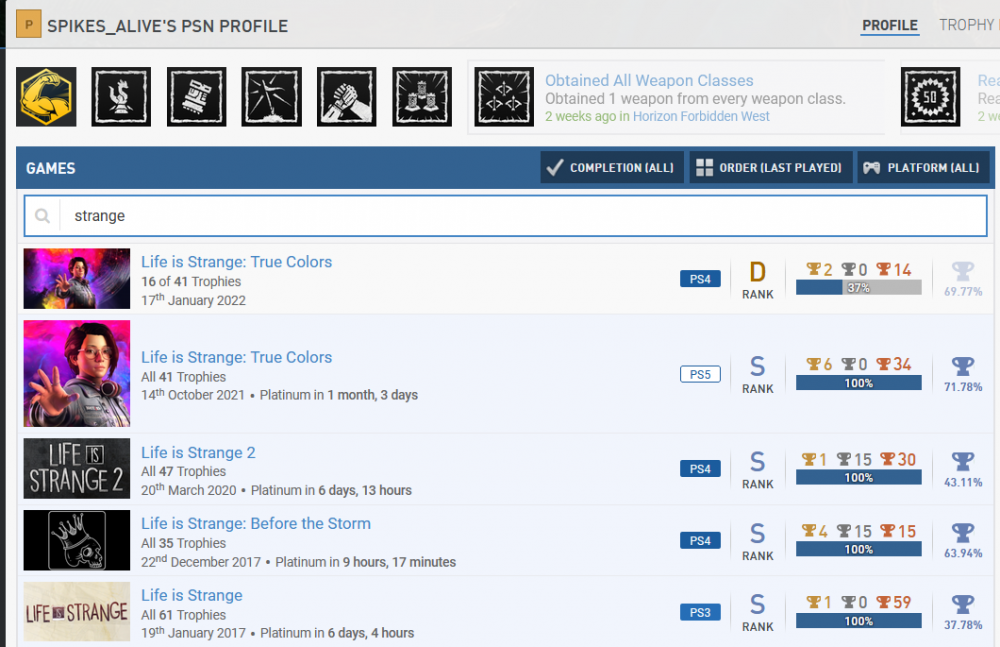Click the 37% progress bar for True Colors
1000x647 pixels.
click(x=858, y=288)
